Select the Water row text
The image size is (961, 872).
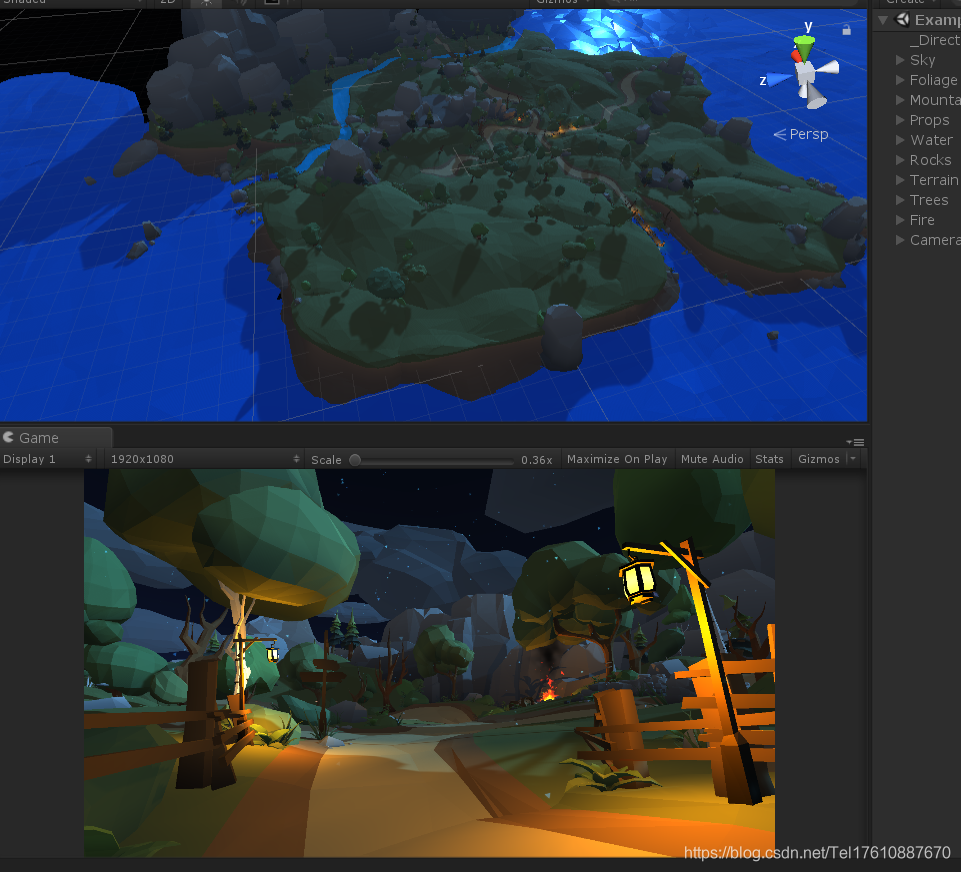click(931, 140)
